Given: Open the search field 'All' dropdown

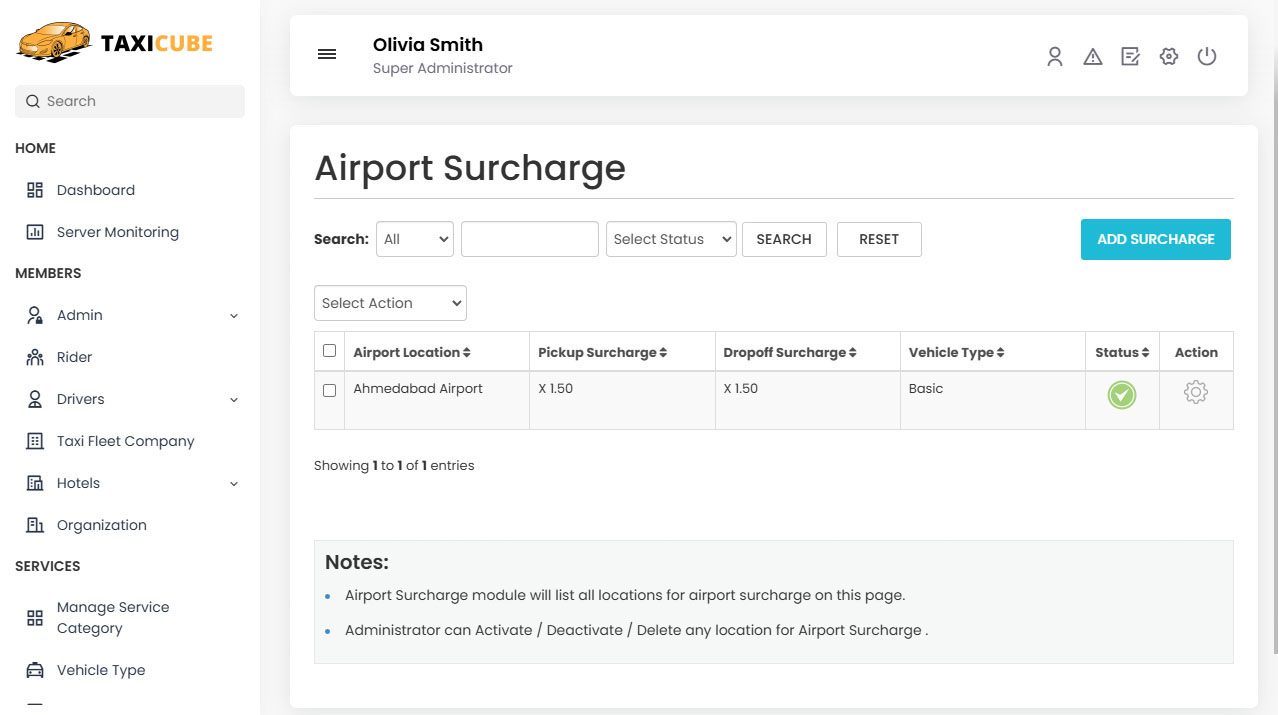Looking at the screenshot, I should [x=414, y=239].
